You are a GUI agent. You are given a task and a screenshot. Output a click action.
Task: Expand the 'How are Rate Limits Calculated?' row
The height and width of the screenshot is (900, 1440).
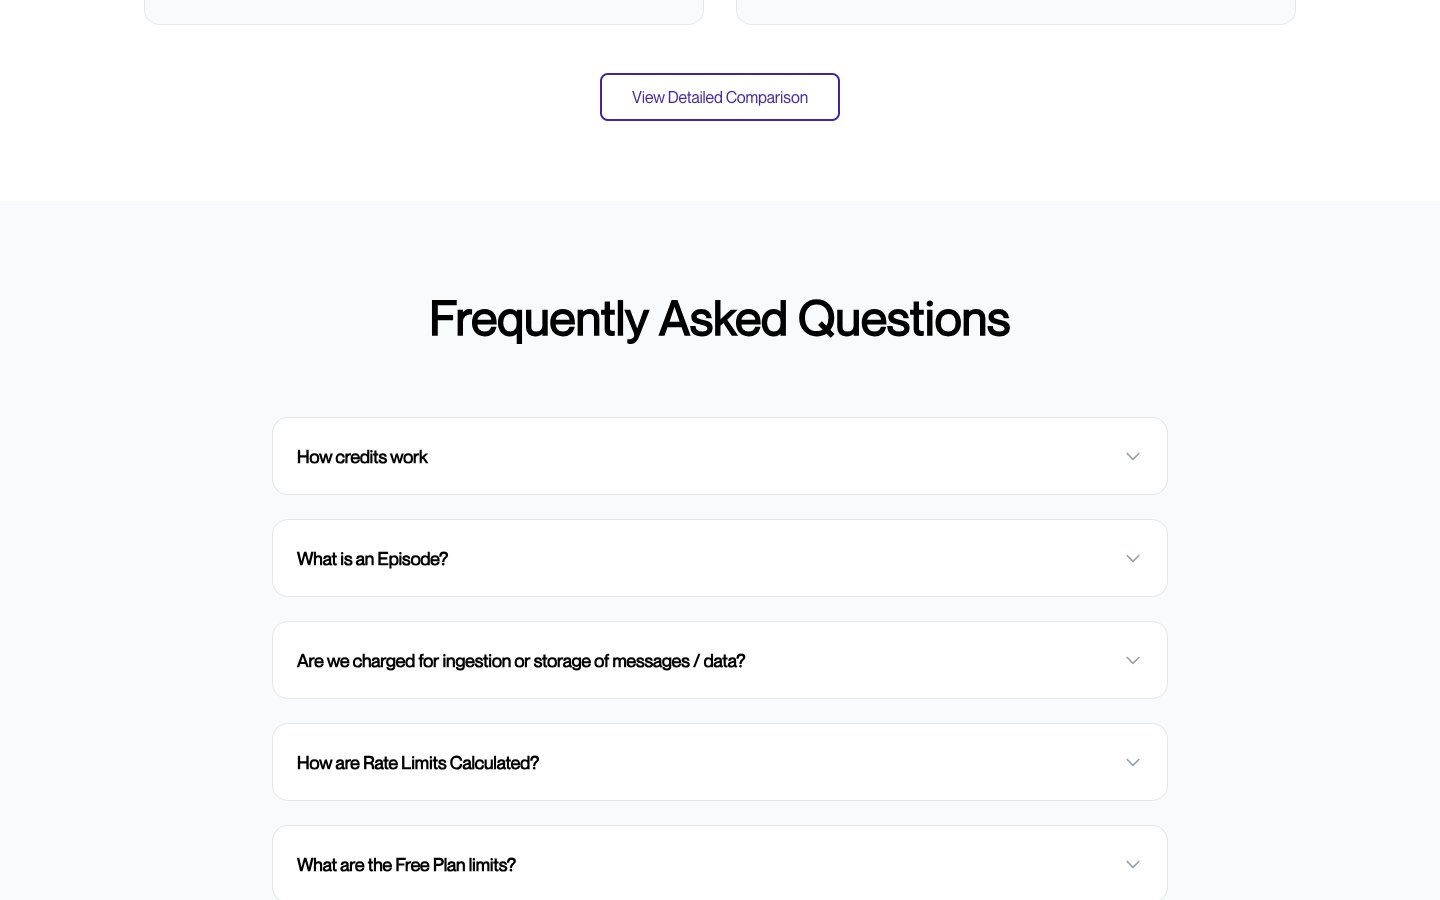coord(720,762)
